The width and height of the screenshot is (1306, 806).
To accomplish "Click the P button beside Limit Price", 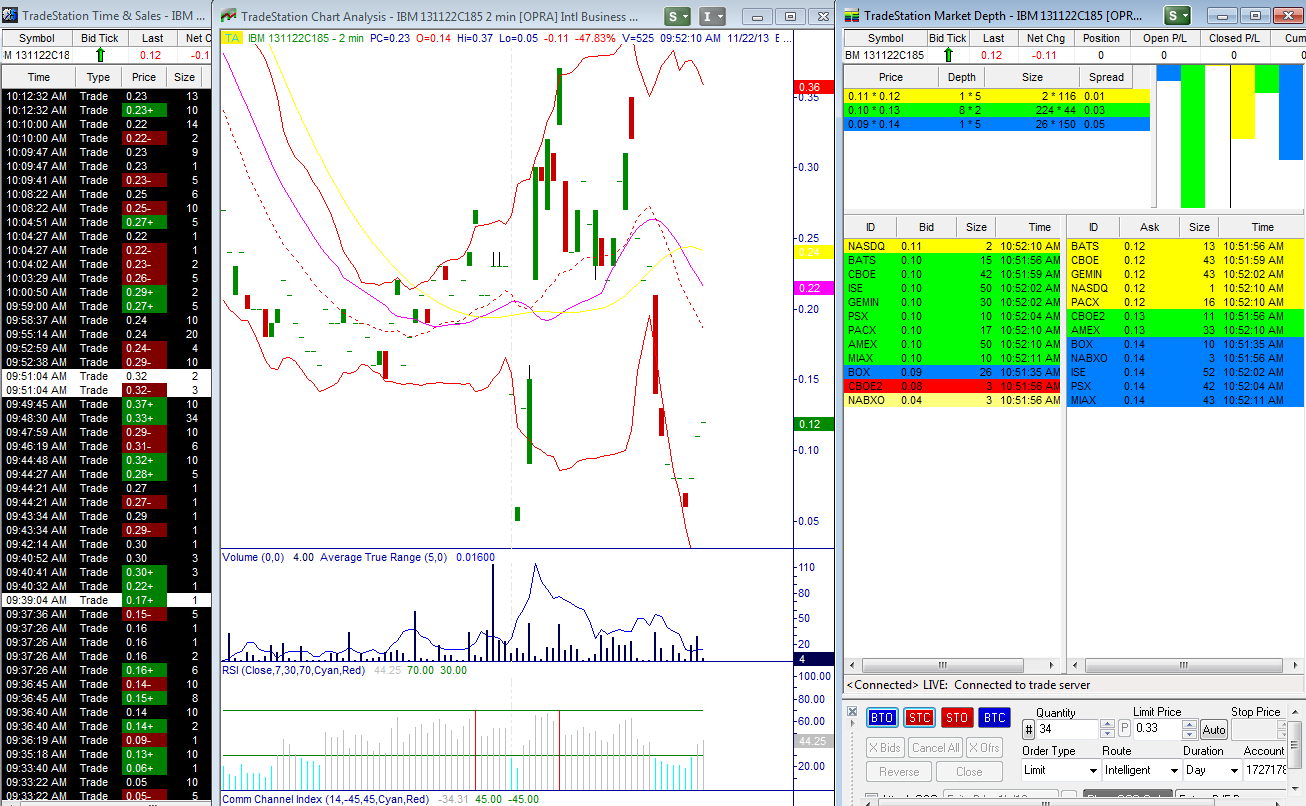I will 1124,729.
